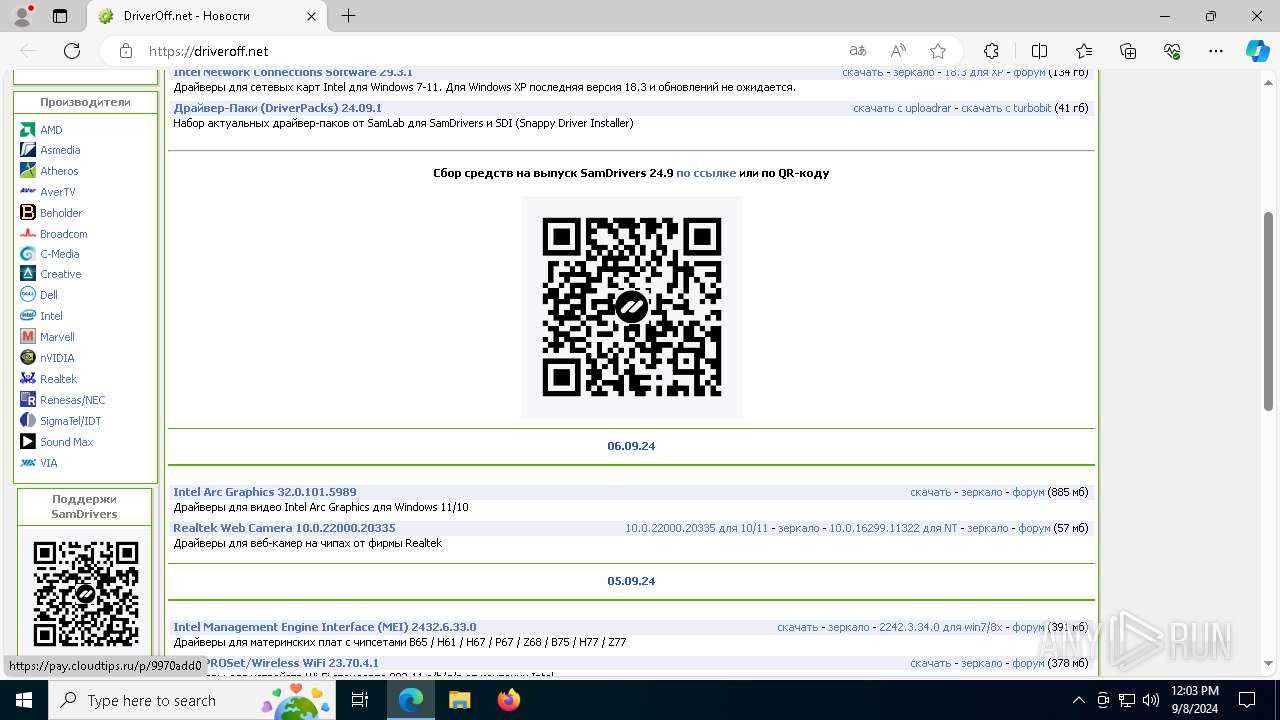Click the VIA logo icon
The image size is (1280, 720).
[28, 463]
